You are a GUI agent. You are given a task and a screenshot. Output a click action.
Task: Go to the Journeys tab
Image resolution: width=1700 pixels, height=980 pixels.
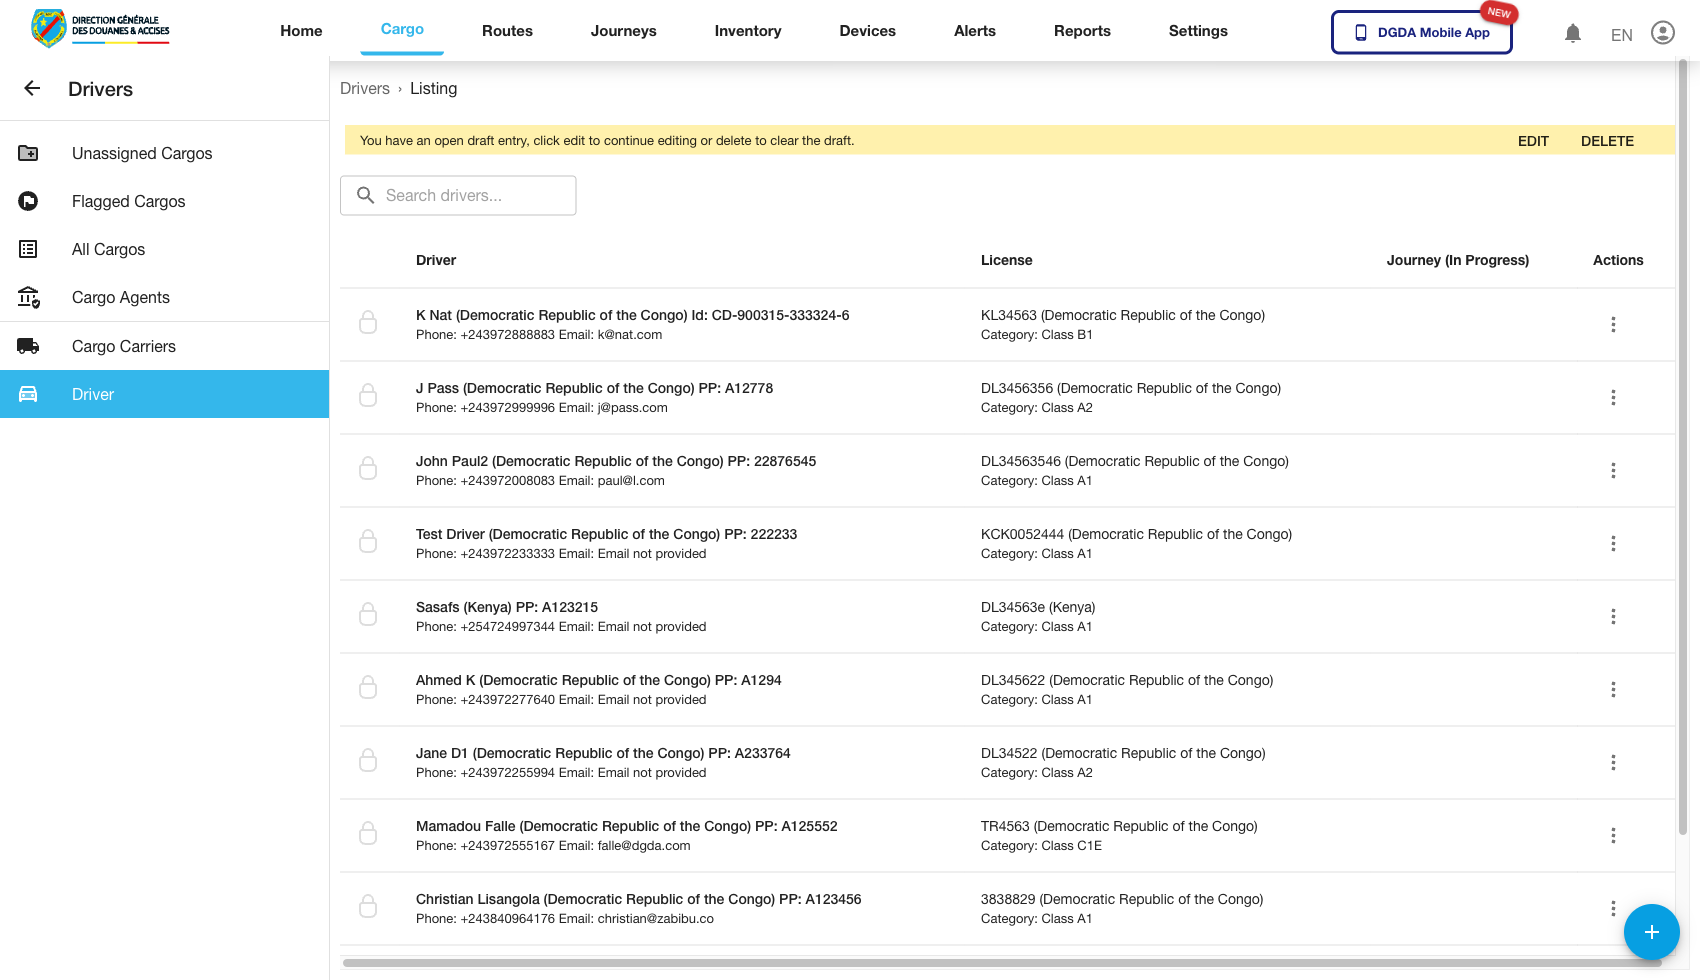pos(623,31)
